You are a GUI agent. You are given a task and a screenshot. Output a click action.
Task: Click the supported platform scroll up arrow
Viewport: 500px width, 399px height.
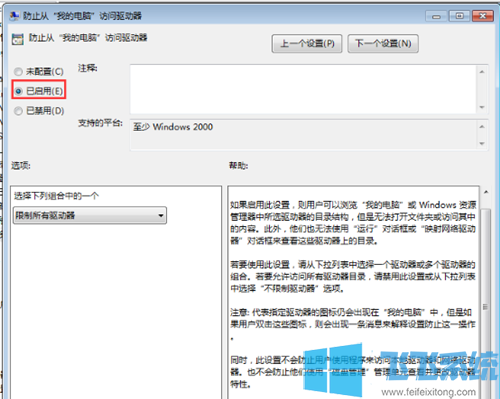[482, 127]
